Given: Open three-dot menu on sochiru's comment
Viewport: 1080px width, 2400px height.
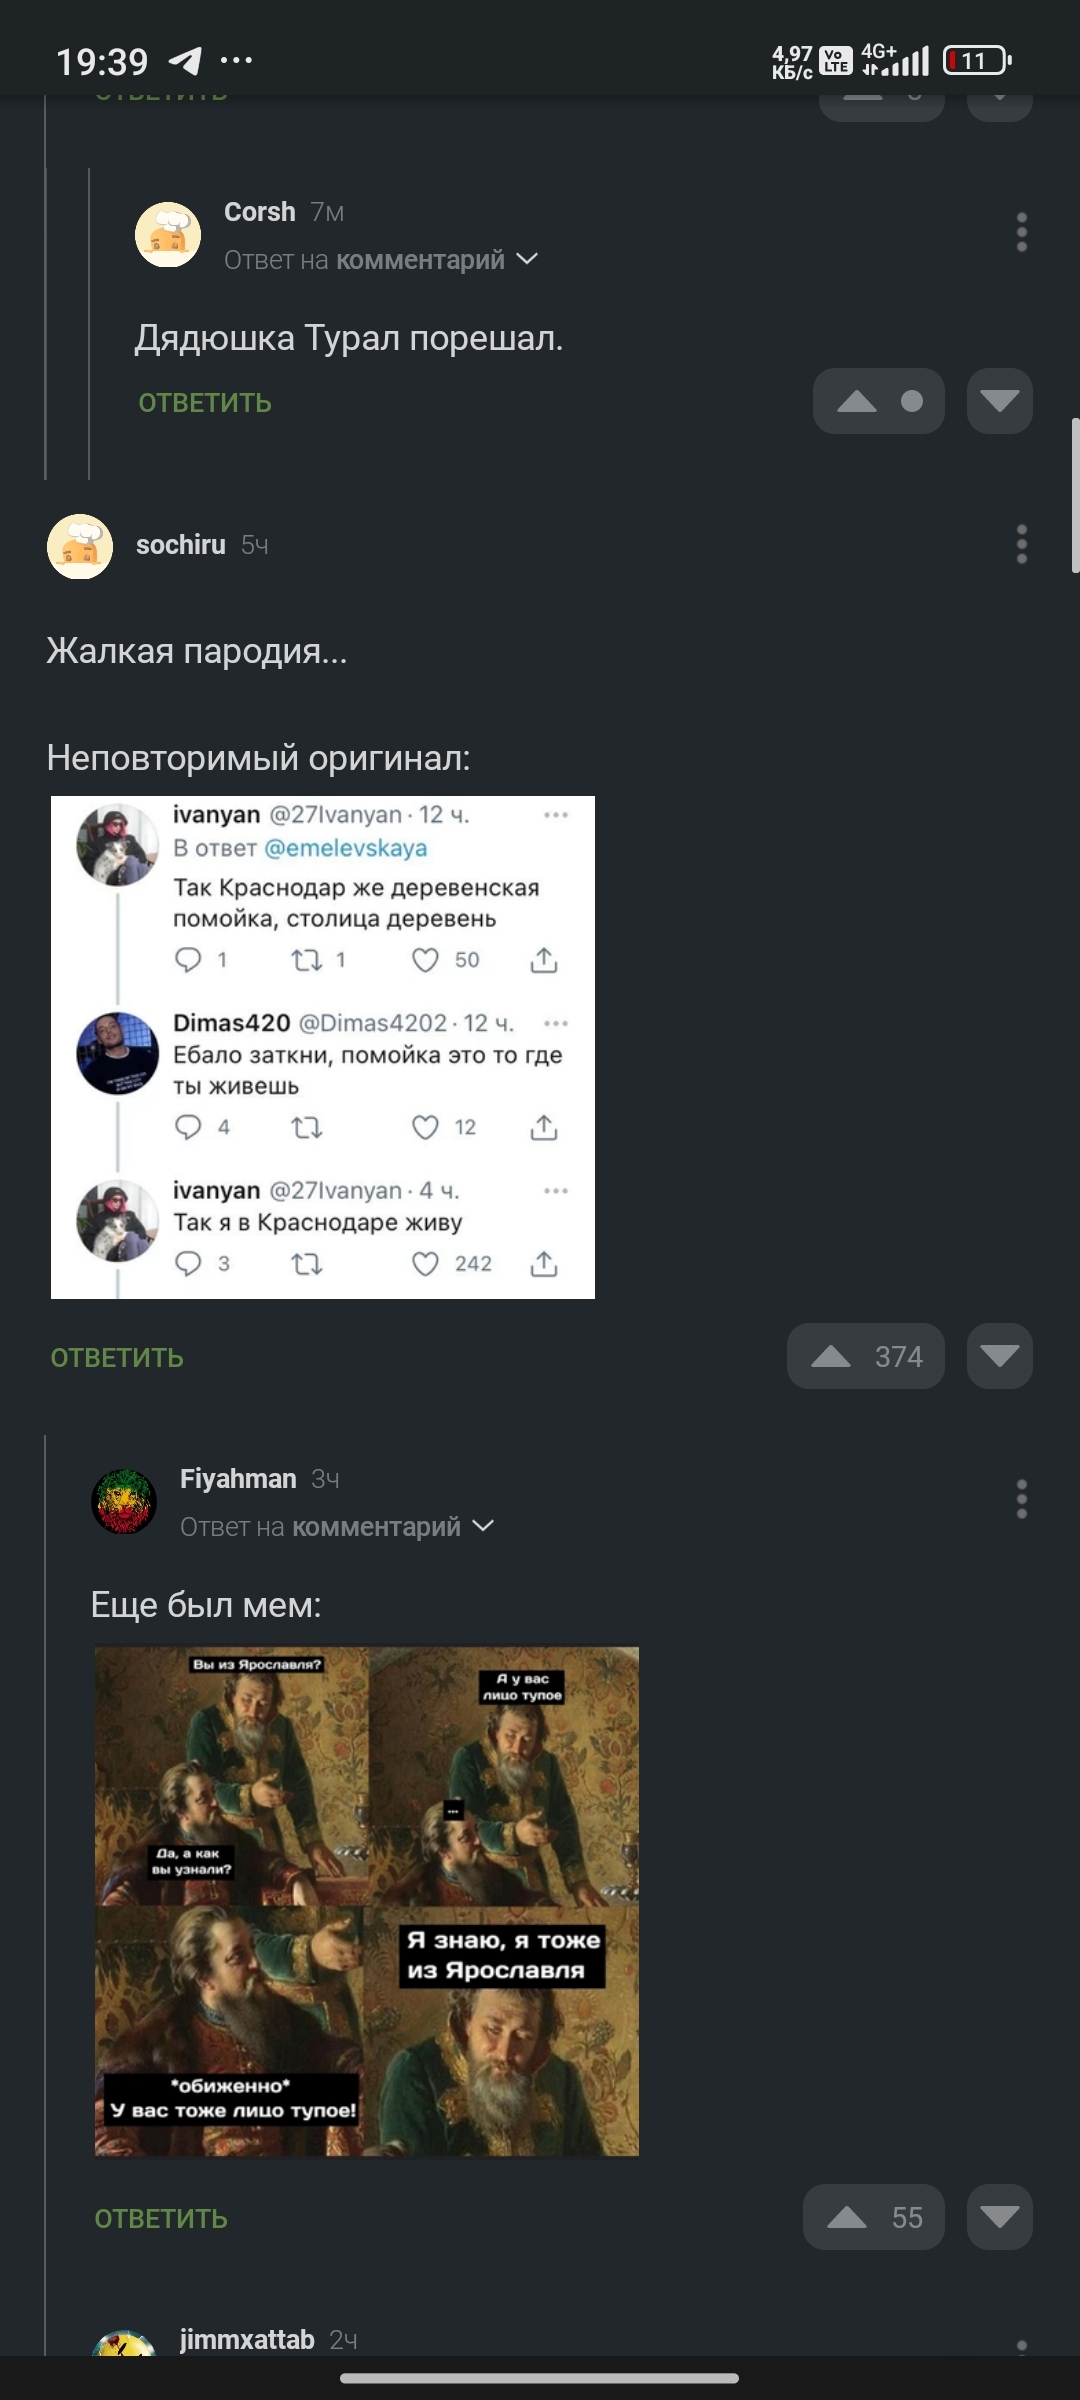Looking at the screenshot, I should 1021,544.
